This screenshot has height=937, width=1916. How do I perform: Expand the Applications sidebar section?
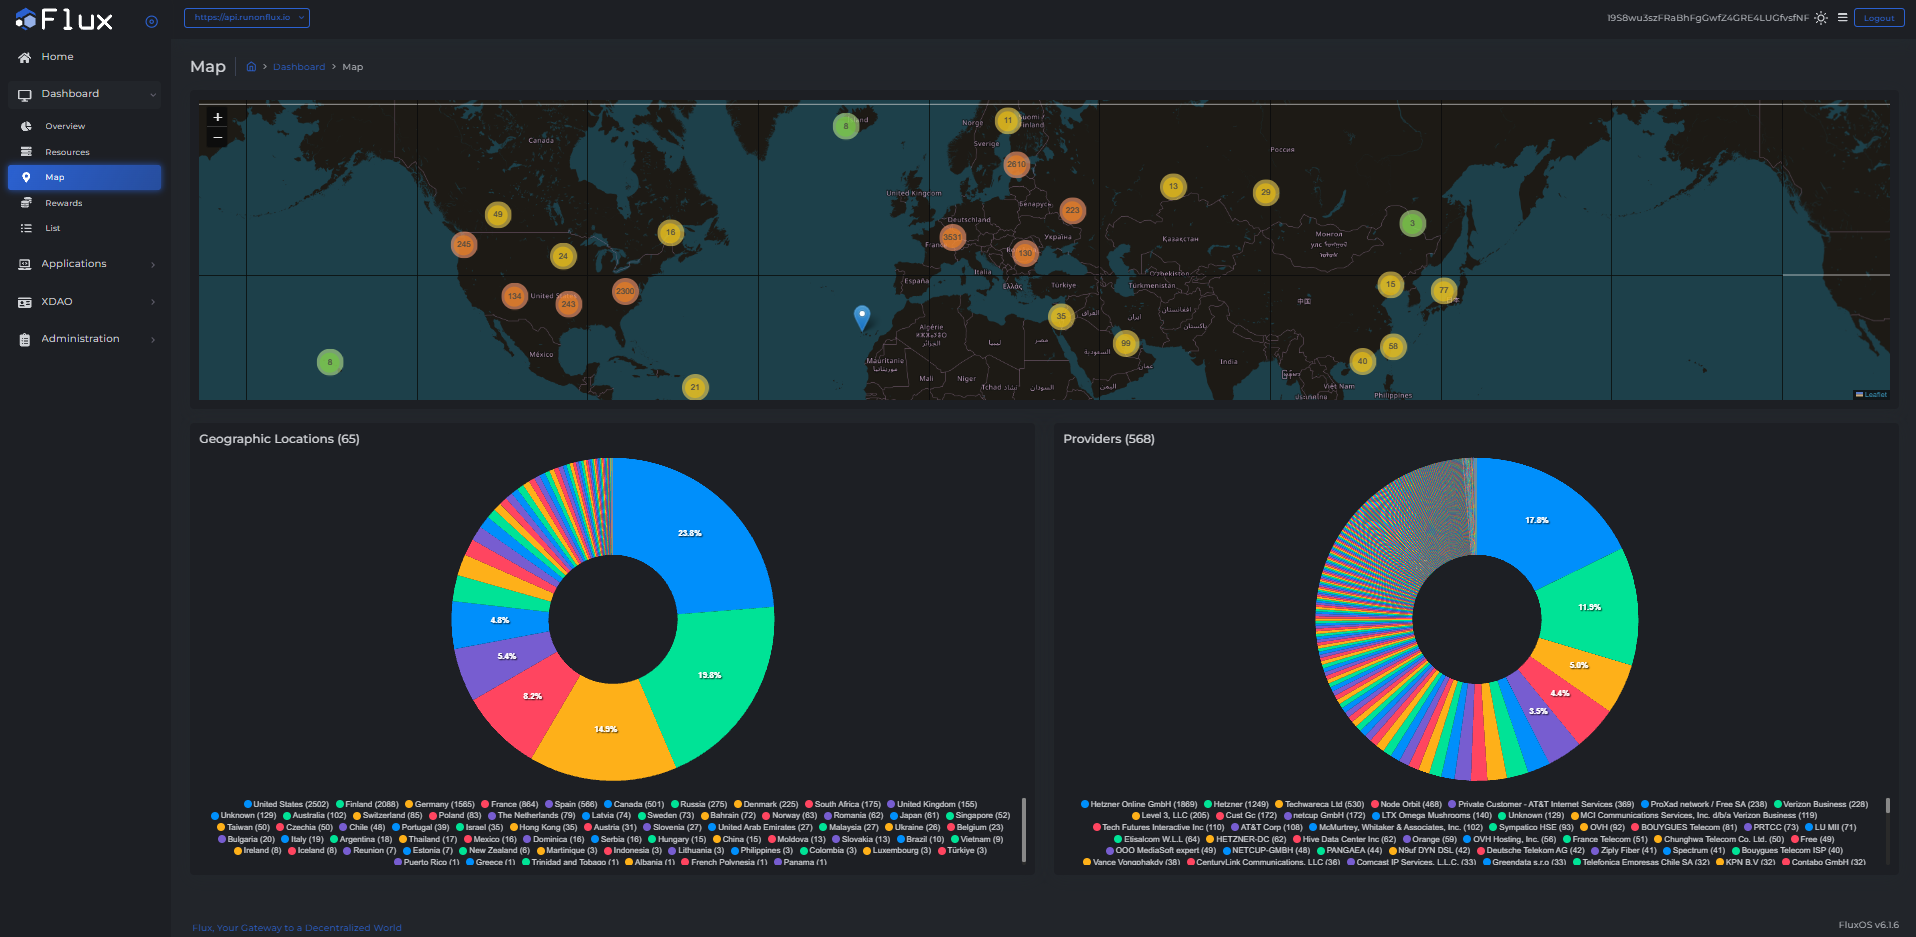point(85,264)
